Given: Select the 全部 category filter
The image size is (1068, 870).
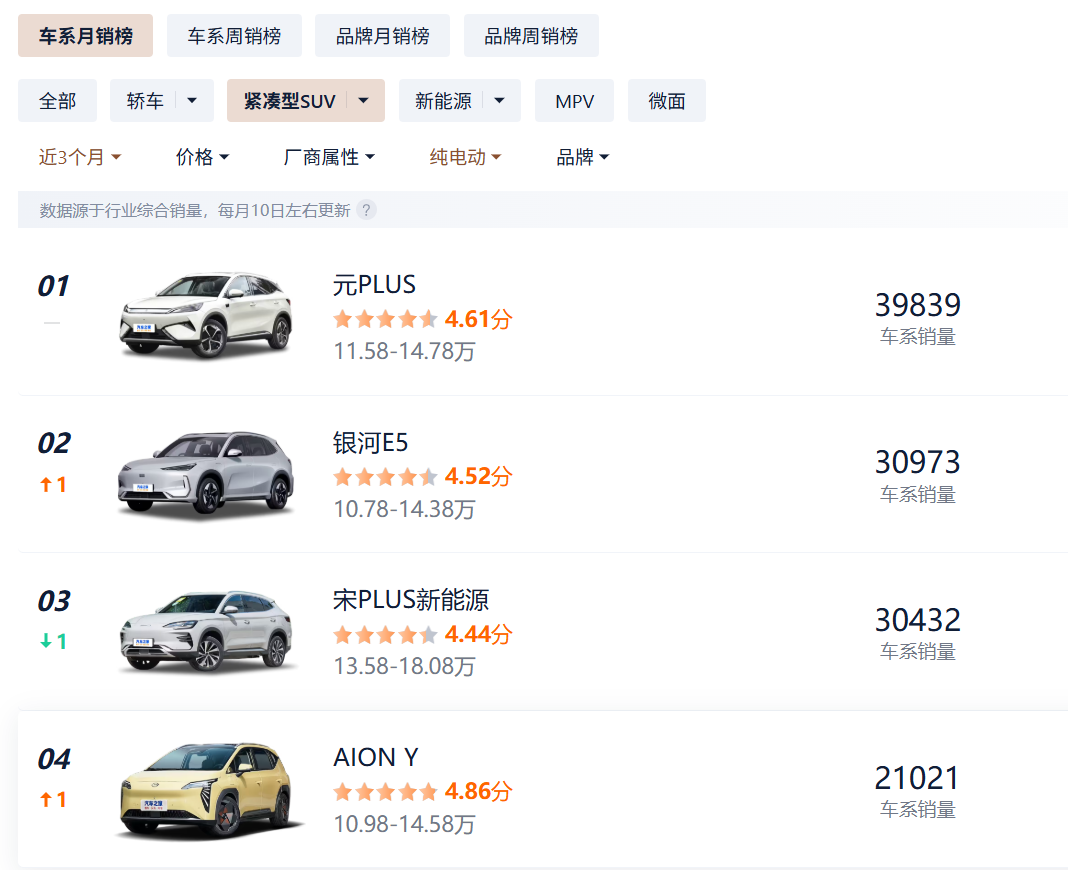Looking at the screenshot, I should 57,101.
